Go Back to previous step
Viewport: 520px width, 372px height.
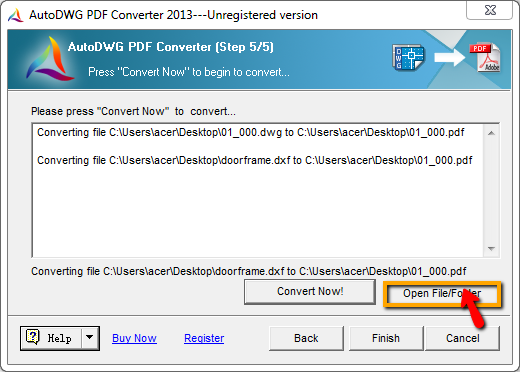[x=306, y=338]
